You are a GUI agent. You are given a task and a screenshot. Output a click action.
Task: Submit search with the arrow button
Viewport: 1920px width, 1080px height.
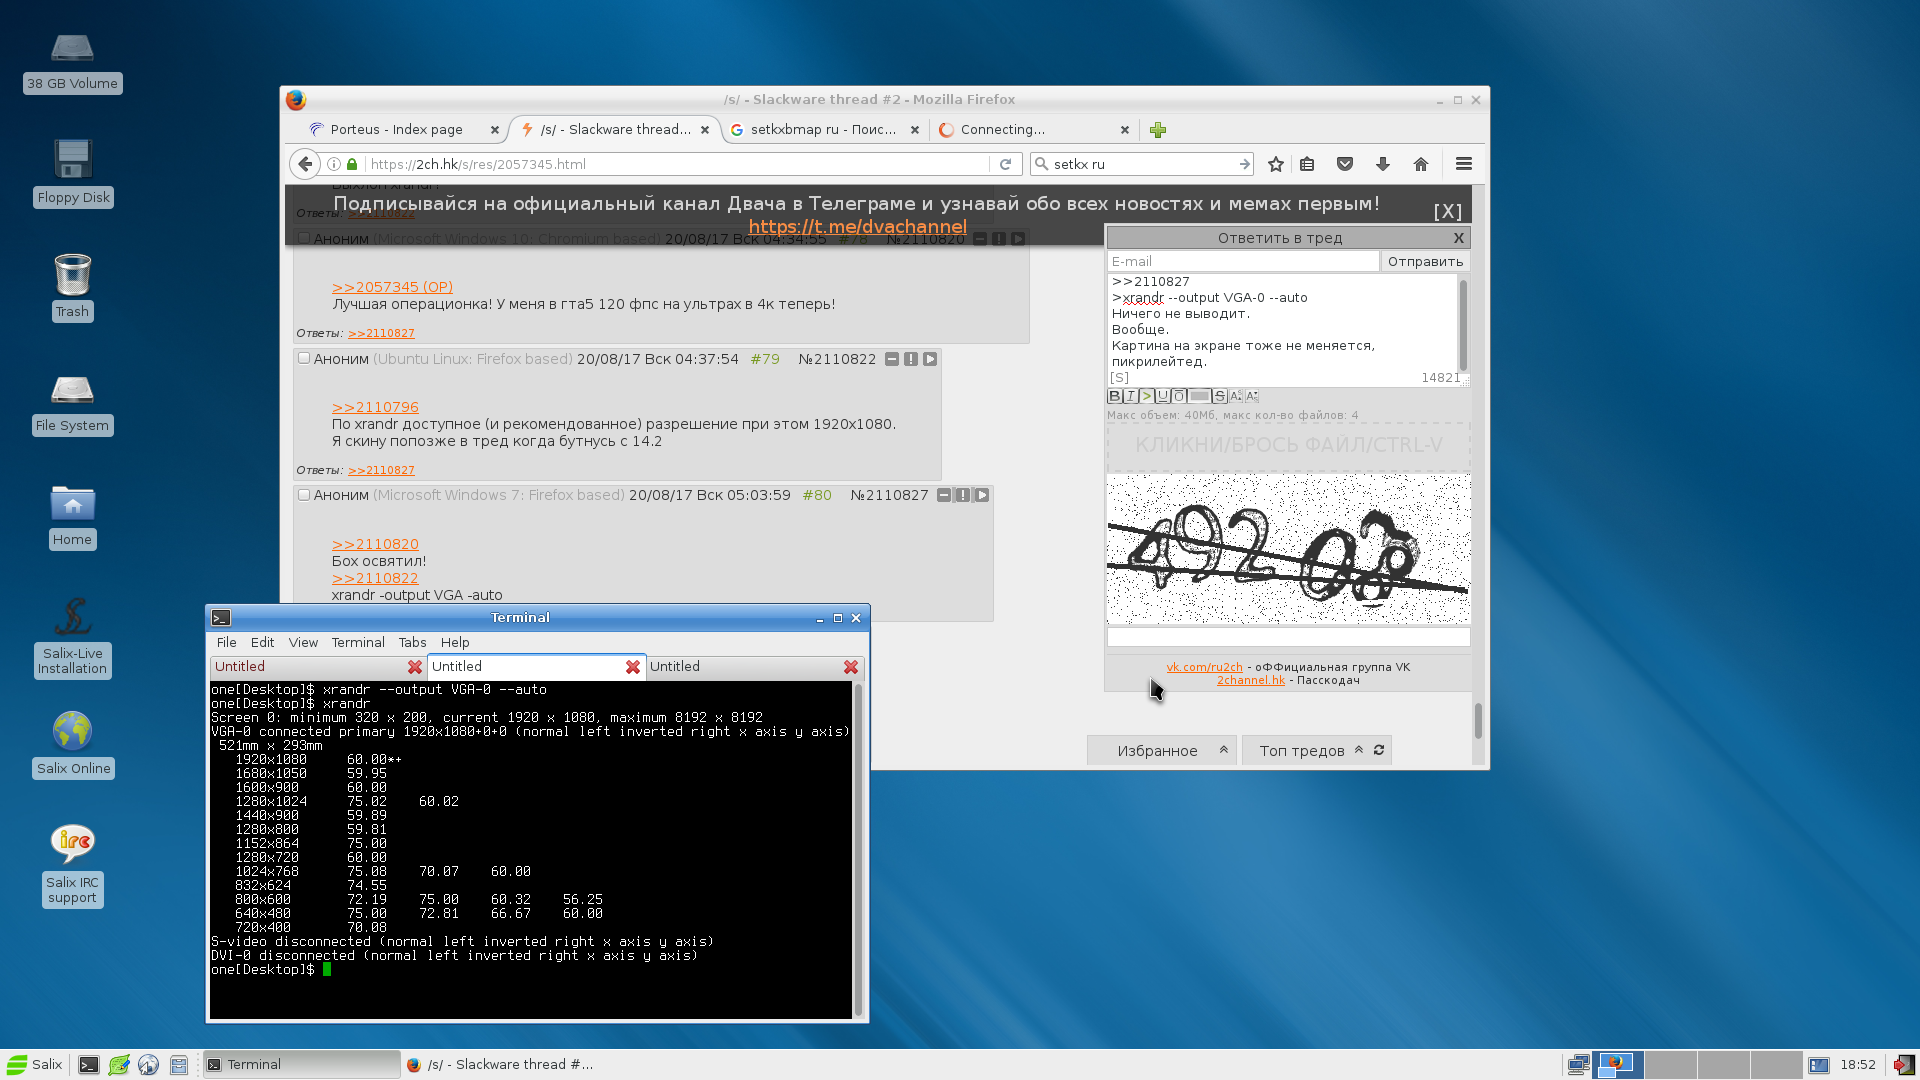click(1244, 164)
